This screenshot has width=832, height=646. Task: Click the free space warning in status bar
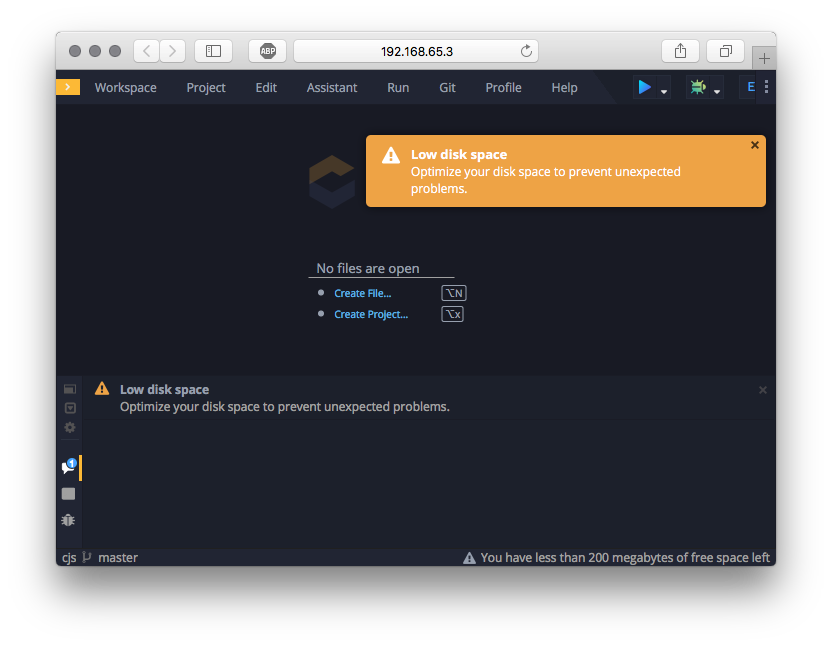[x=616, y=557]
